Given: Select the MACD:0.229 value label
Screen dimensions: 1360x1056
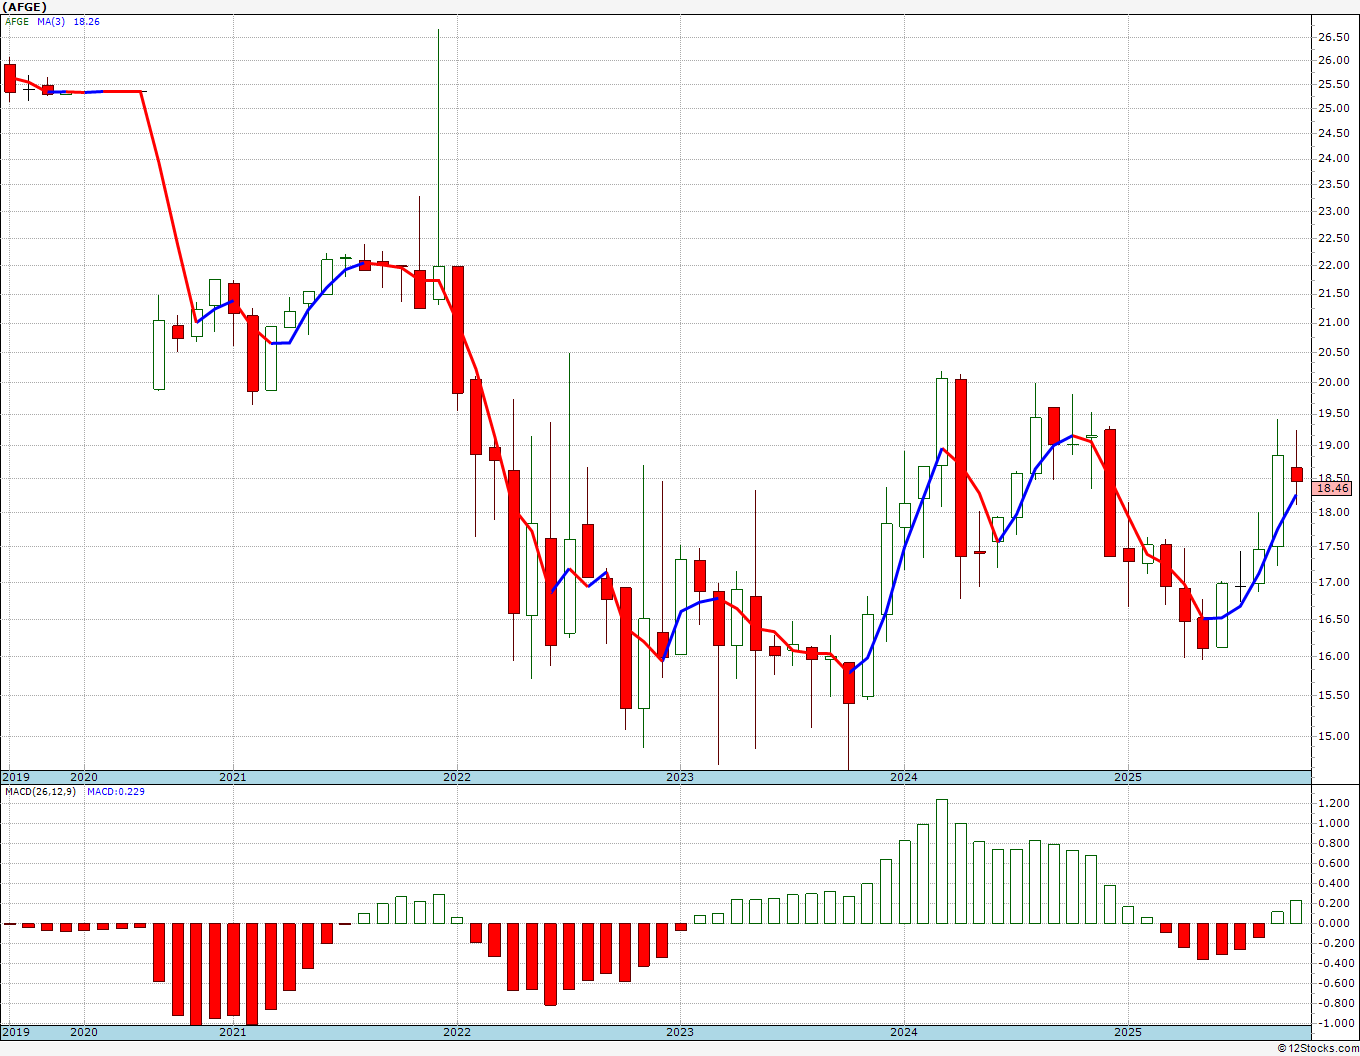Looking at the screenshot, I should coord(116,792).
